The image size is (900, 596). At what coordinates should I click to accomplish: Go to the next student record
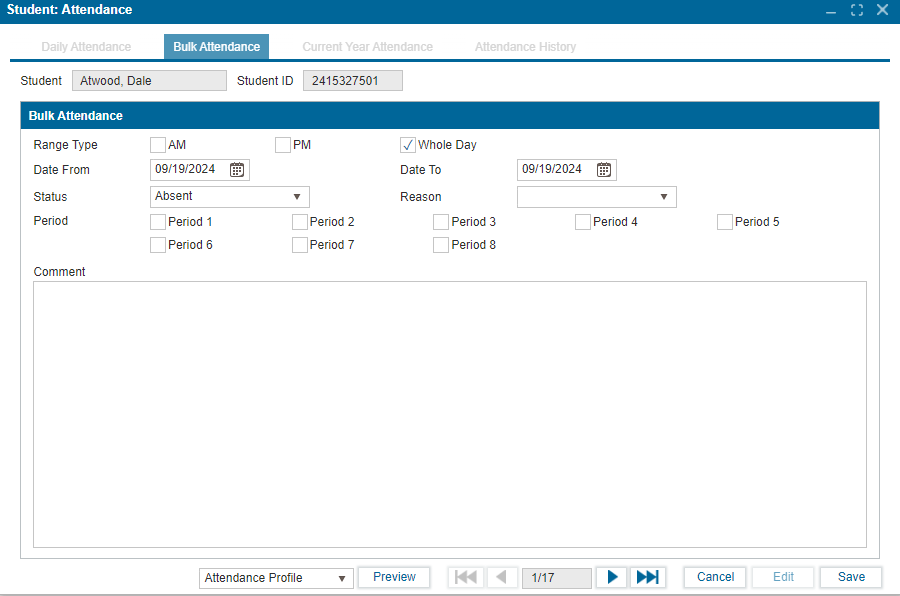[x=612, y=577]
